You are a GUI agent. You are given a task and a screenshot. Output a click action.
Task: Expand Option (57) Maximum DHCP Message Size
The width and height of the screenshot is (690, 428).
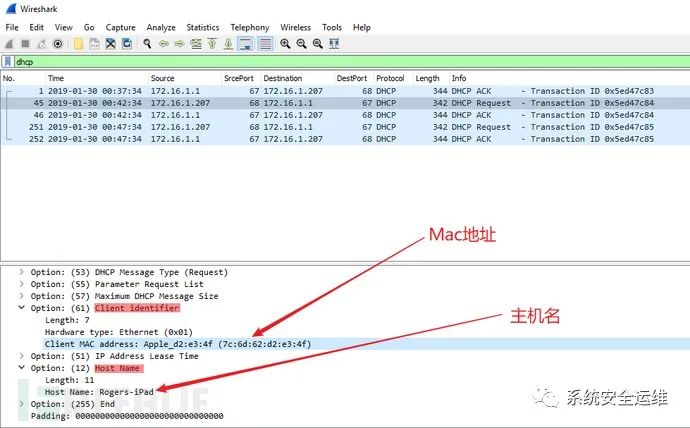(21, 296)
